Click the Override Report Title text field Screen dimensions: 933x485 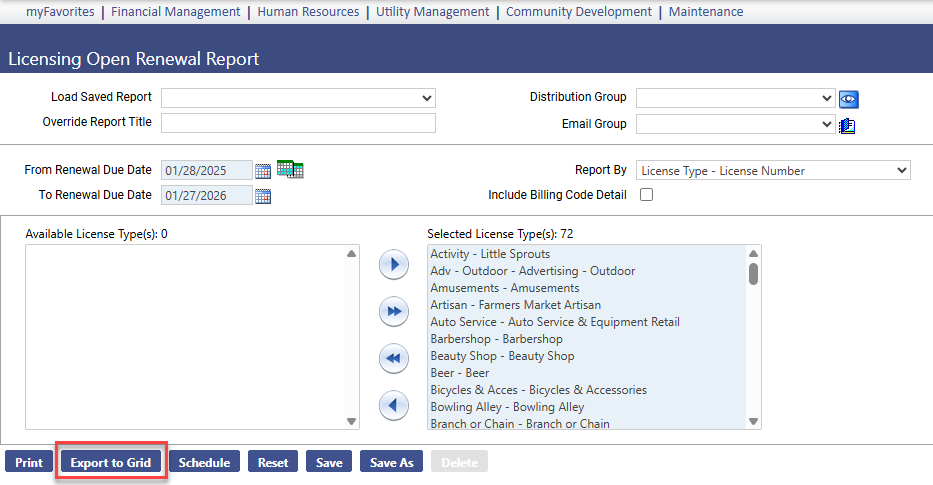pyautogui.click(x=298, y=123)
